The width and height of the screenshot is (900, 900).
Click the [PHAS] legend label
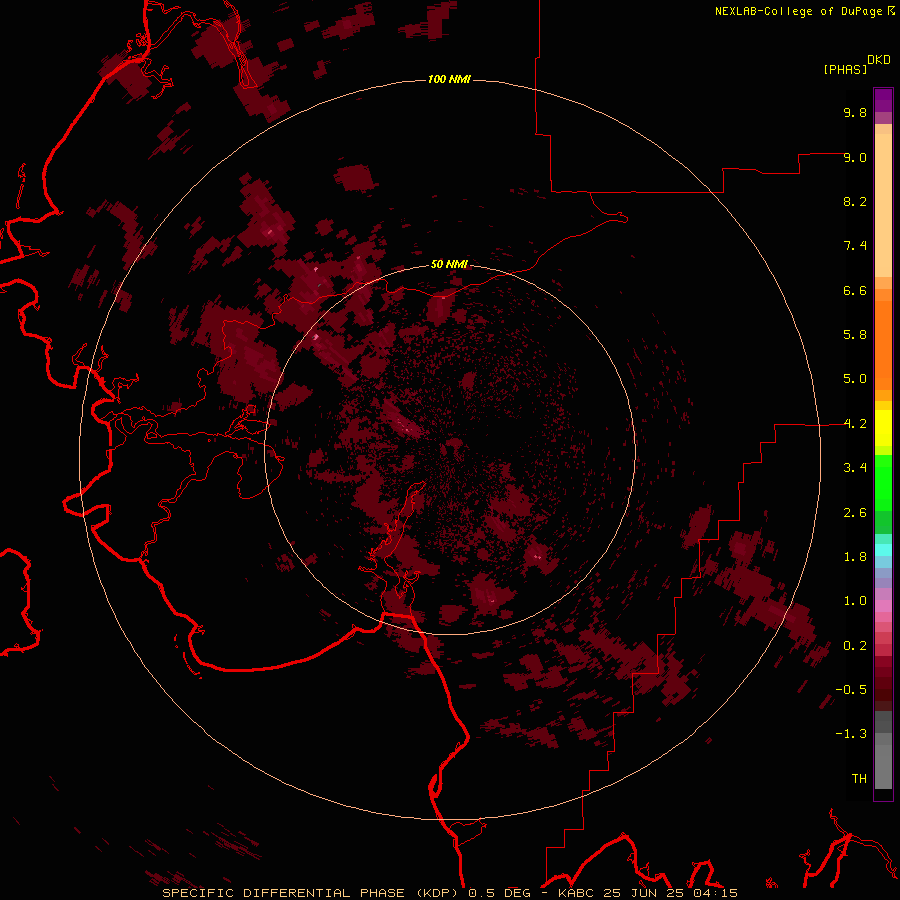tap(845, 69)
